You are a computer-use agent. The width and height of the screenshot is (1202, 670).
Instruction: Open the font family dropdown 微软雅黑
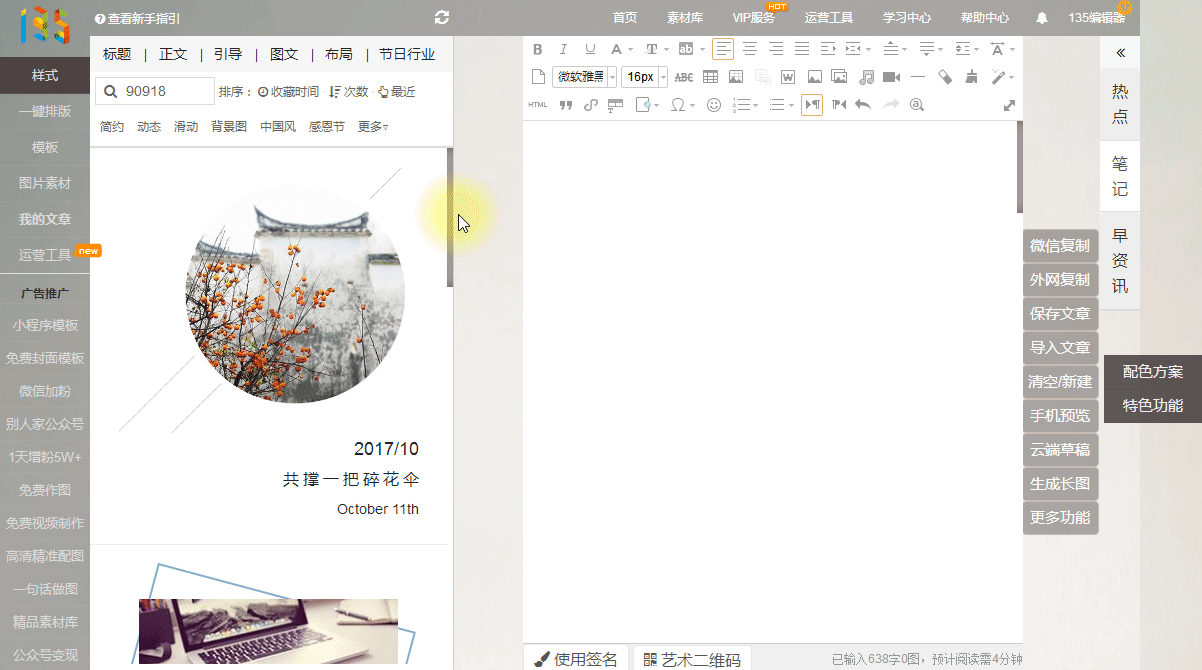584,77
